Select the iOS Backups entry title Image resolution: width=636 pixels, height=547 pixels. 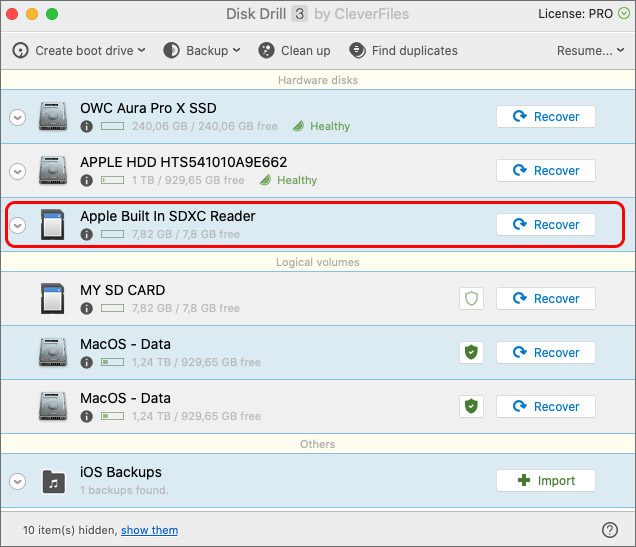[x=121, y=472]
